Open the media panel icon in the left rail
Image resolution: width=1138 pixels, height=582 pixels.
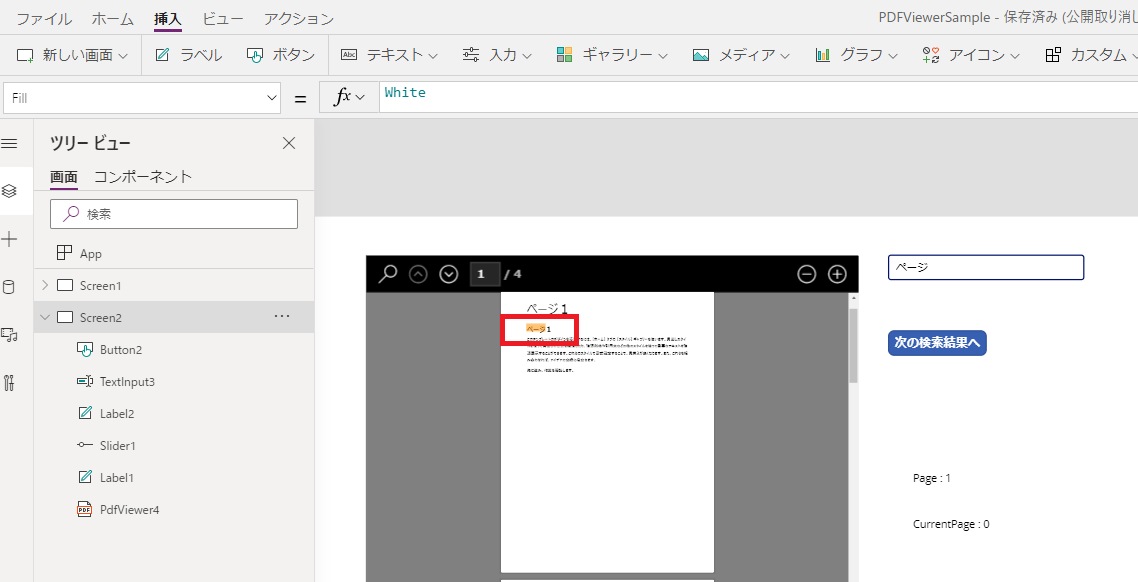pyautogui.click(x=11, y=334)
